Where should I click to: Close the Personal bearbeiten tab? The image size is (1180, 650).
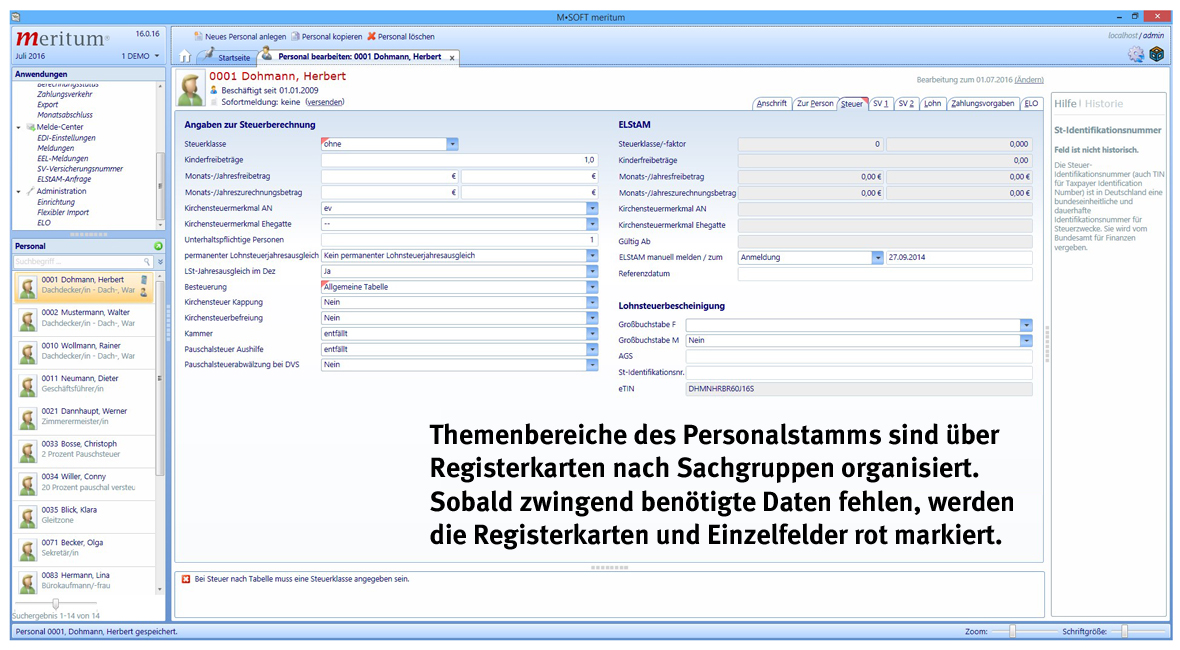click(452, 58)
